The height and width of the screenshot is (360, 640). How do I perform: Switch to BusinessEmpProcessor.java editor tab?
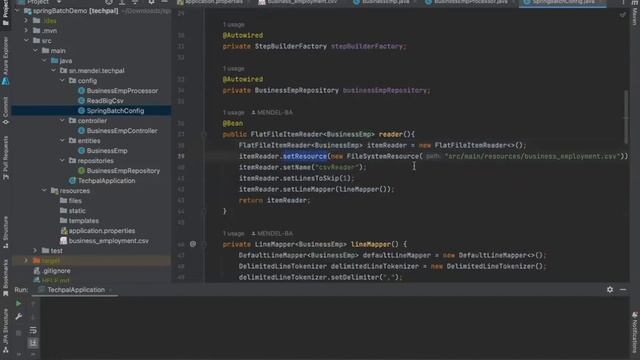click(x=471, y=2)
